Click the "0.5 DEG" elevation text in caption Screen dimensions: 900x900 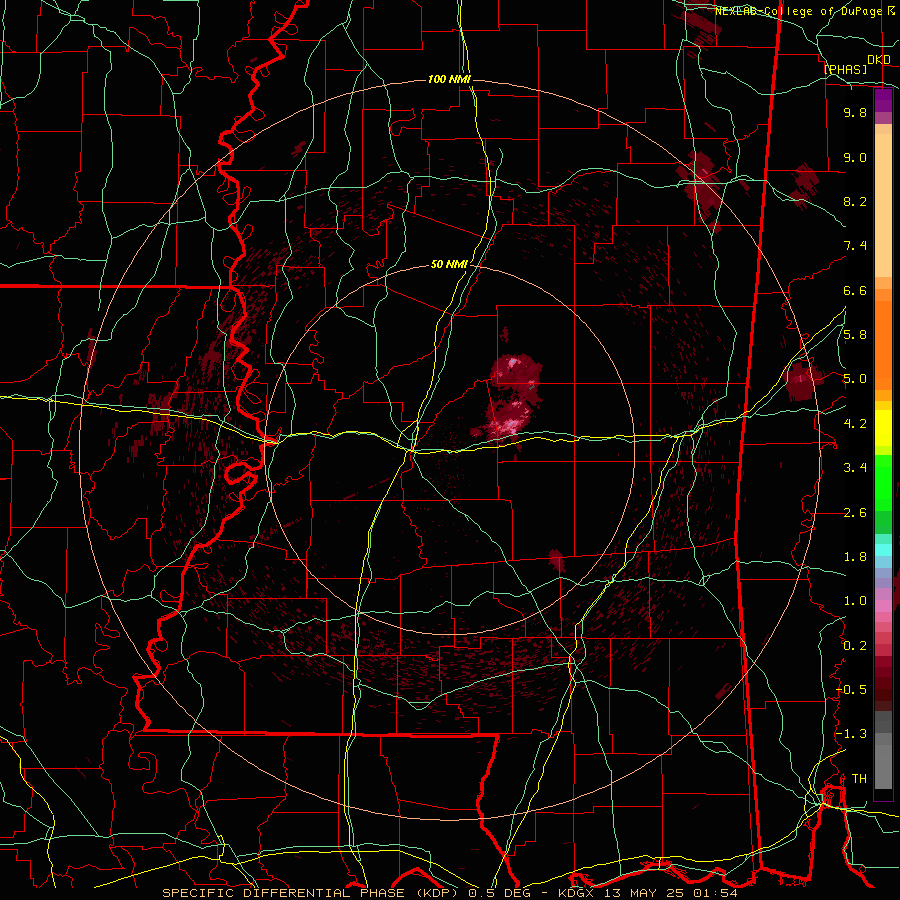[x=499, y=893]
